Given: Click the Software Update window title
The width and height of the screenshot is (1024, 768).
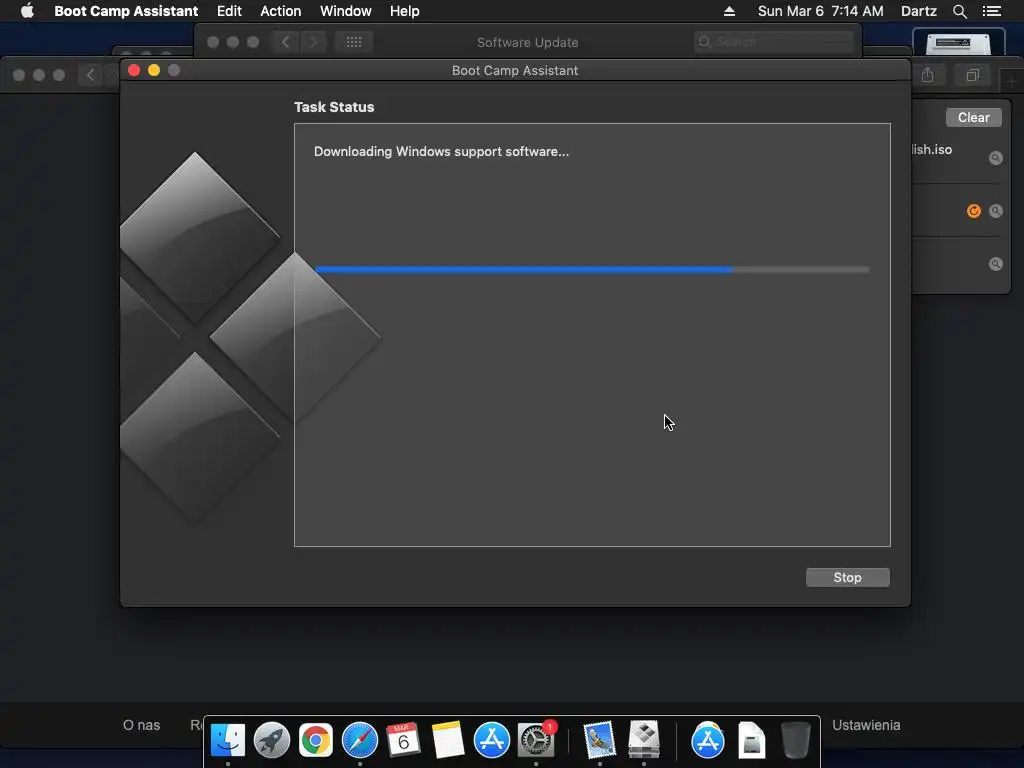Looking at the screenshot, I should point(528,42).
